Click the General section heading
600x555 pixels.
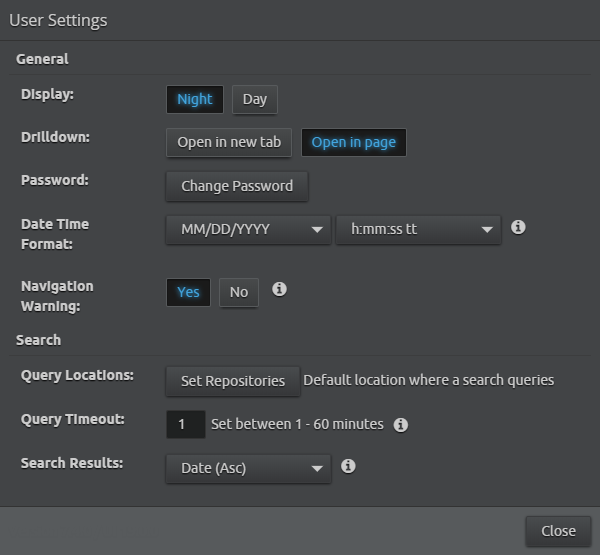tap(42, 59)
